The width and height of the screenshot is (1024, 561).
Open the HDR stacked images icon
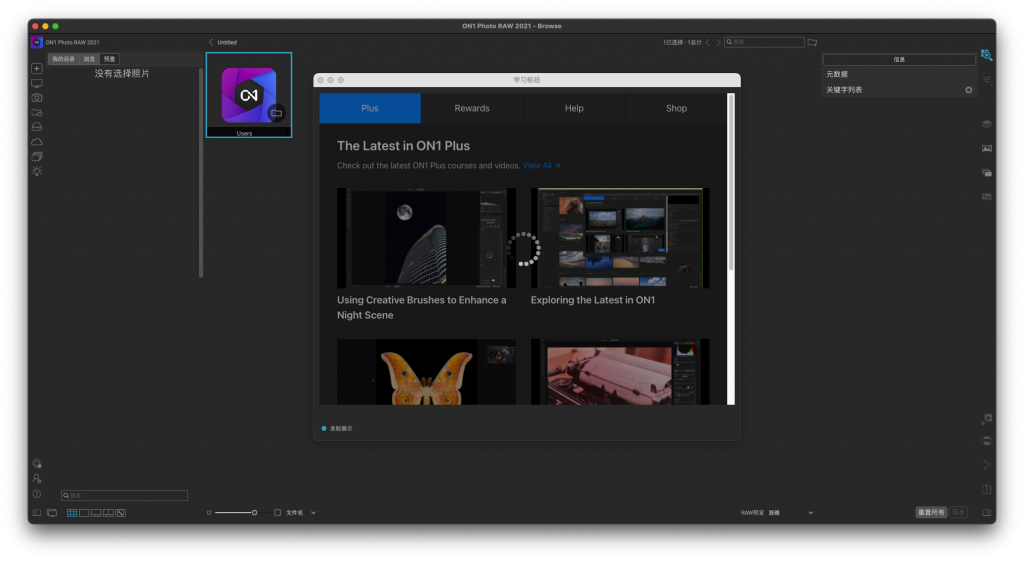click(x=986, y=173)
